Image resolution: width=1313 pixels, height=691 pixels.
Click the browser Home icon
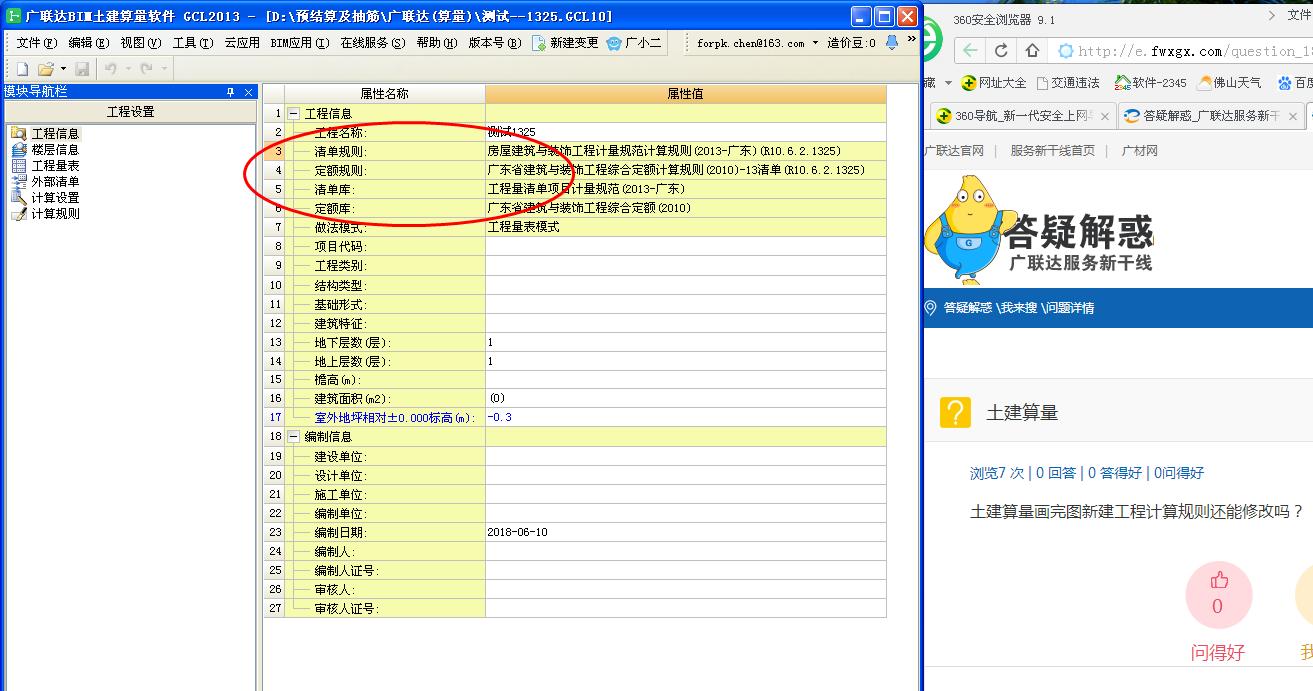tap(1032, 50)
